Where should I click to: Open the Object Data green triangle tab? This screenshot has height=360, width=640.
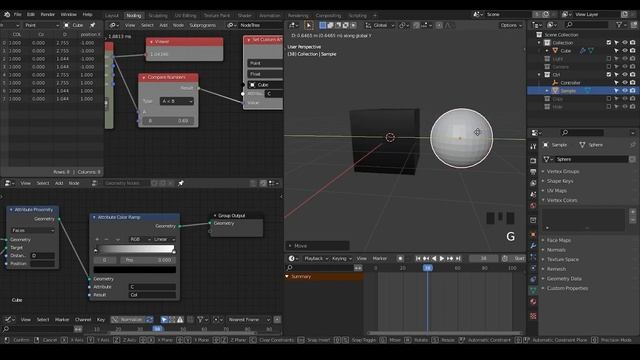pos(533,290)
